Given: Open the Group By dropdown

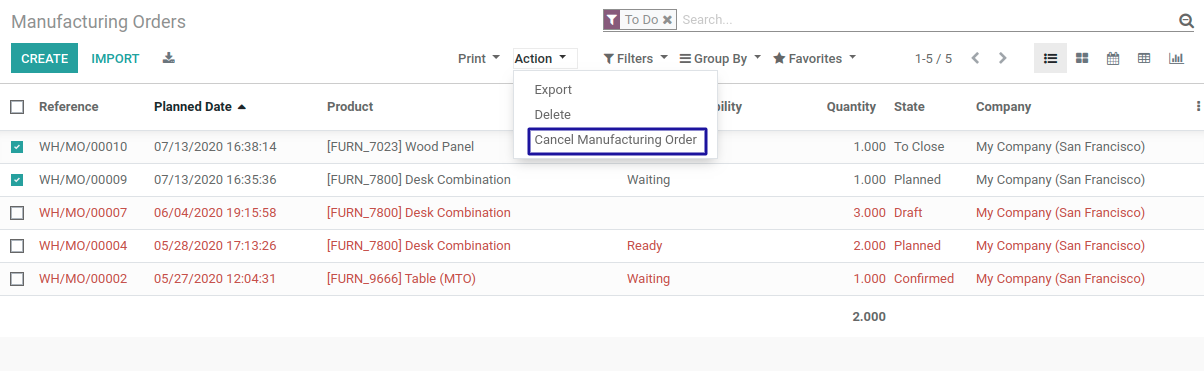Looking at the screenshot, I should [x=720, y=59].
